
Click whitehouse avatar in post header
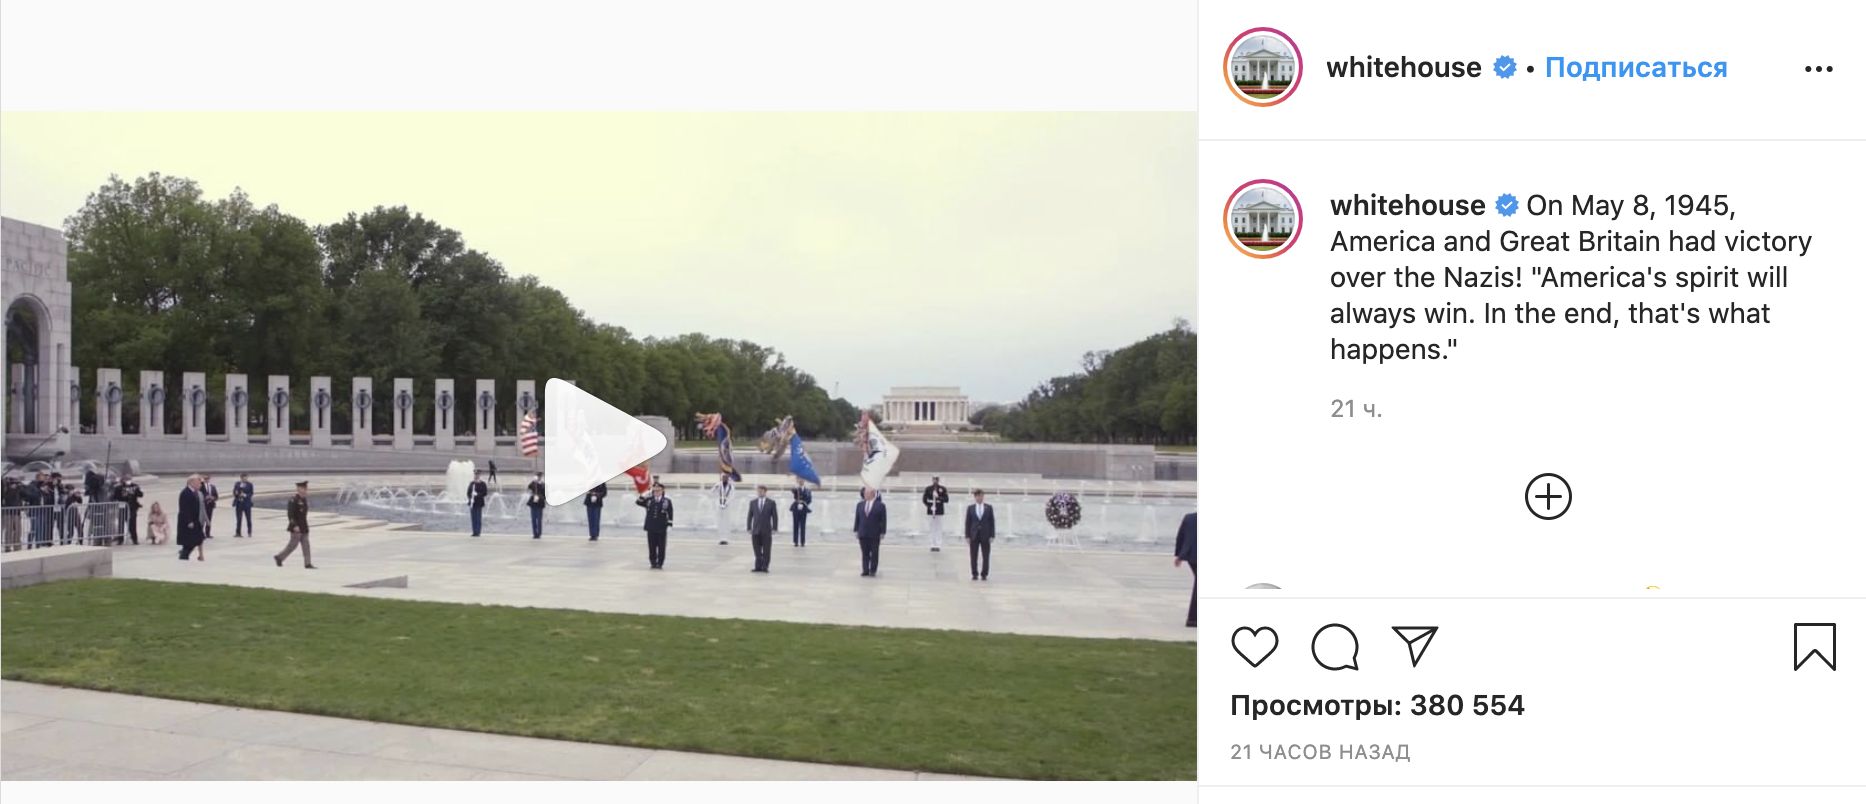pyautogui.click(x=1263, y=67)
